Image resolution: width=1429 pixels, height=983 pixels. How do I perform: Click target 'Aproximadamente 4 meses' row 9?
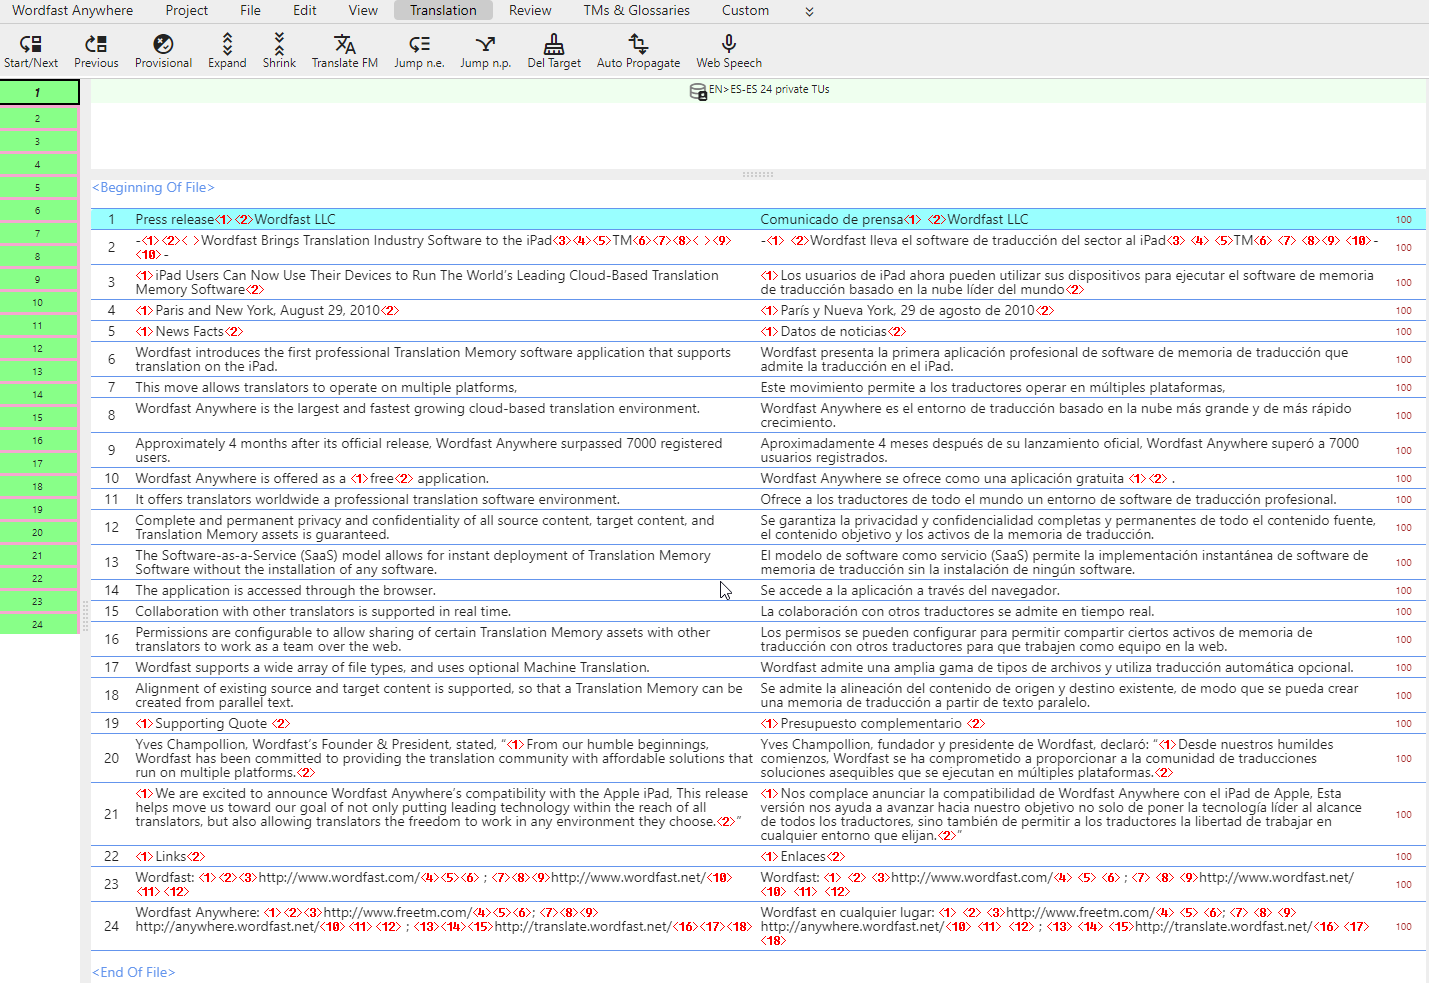point(1059,450)
